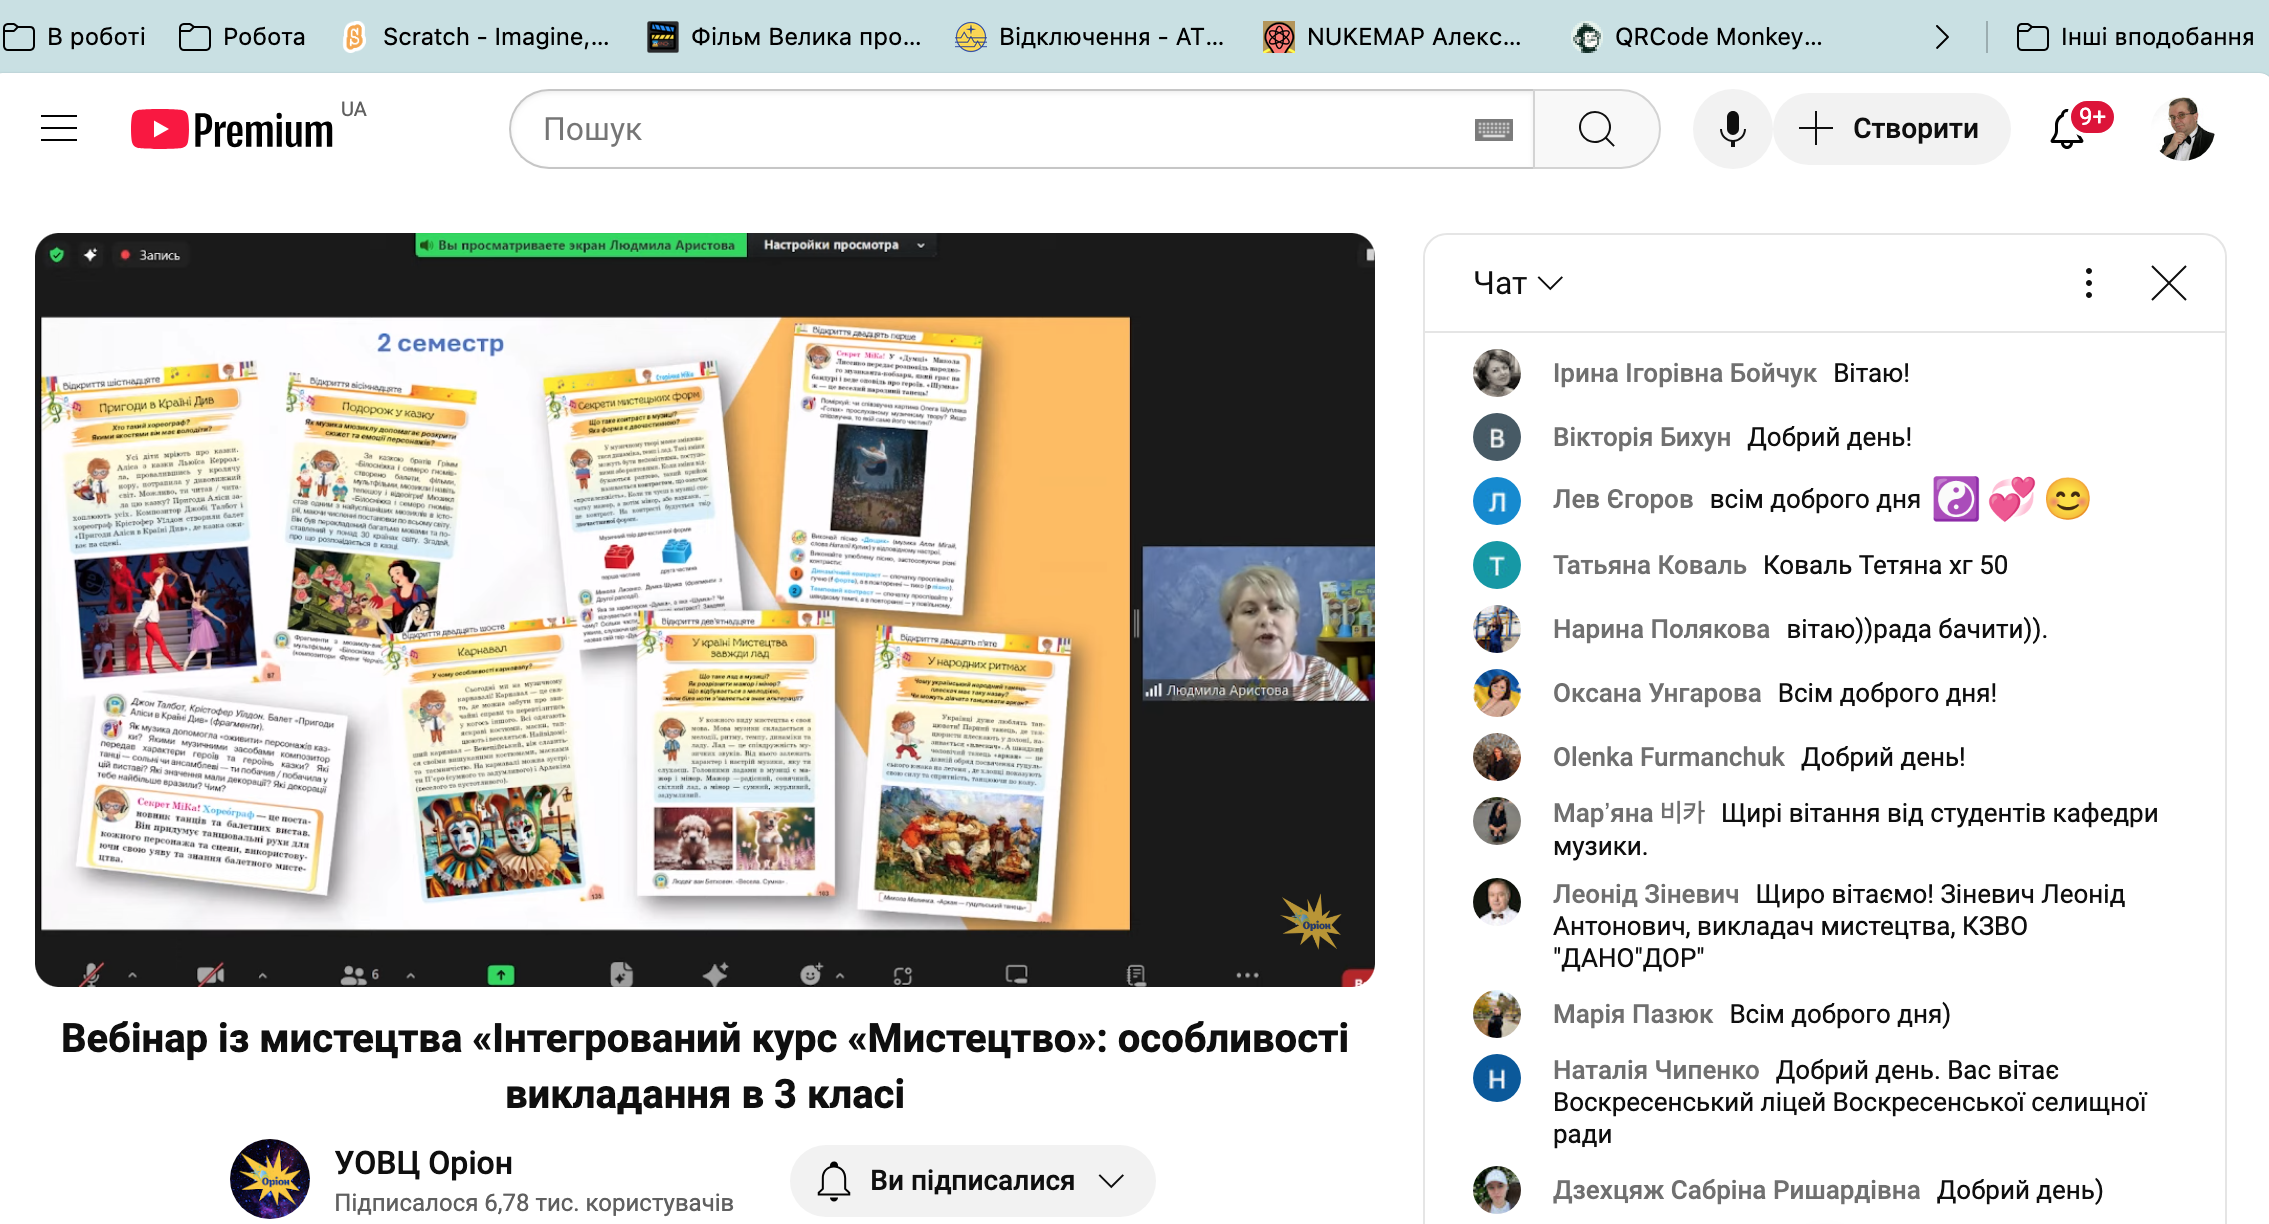Open Наталія Чипенко chat author name

(1655, 1070)
